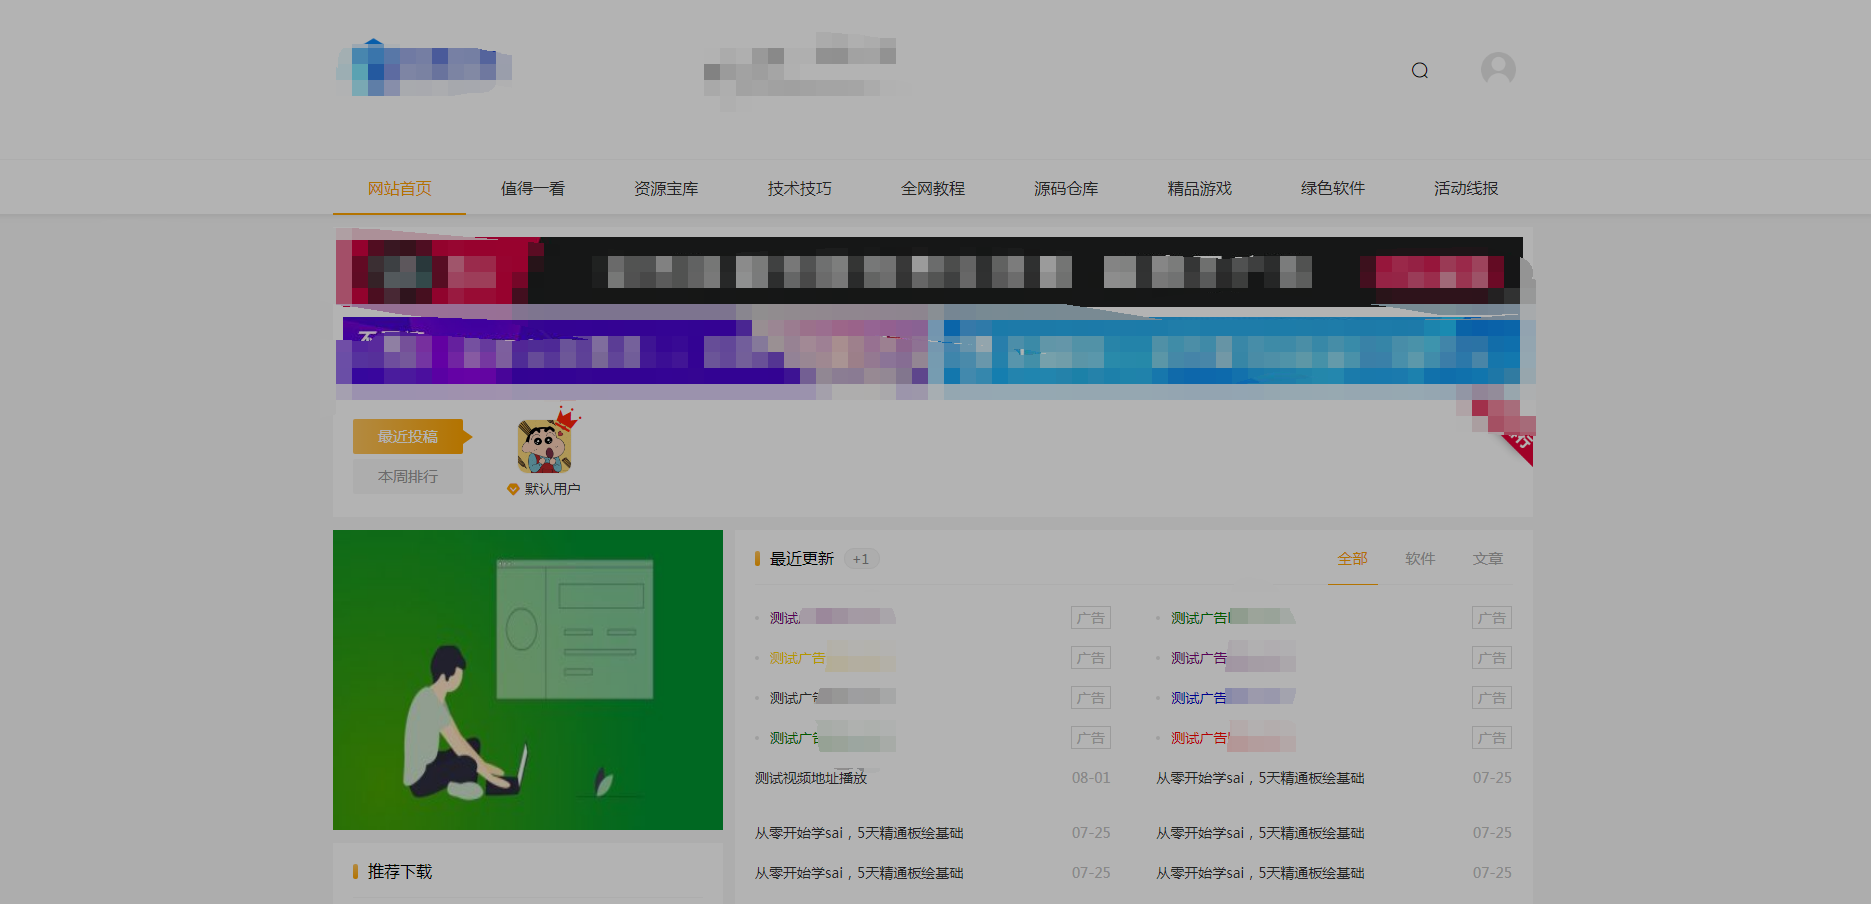Click the red corner ribbon badge
Viewport: 1871px width, 904px height.
[1516, 441]
